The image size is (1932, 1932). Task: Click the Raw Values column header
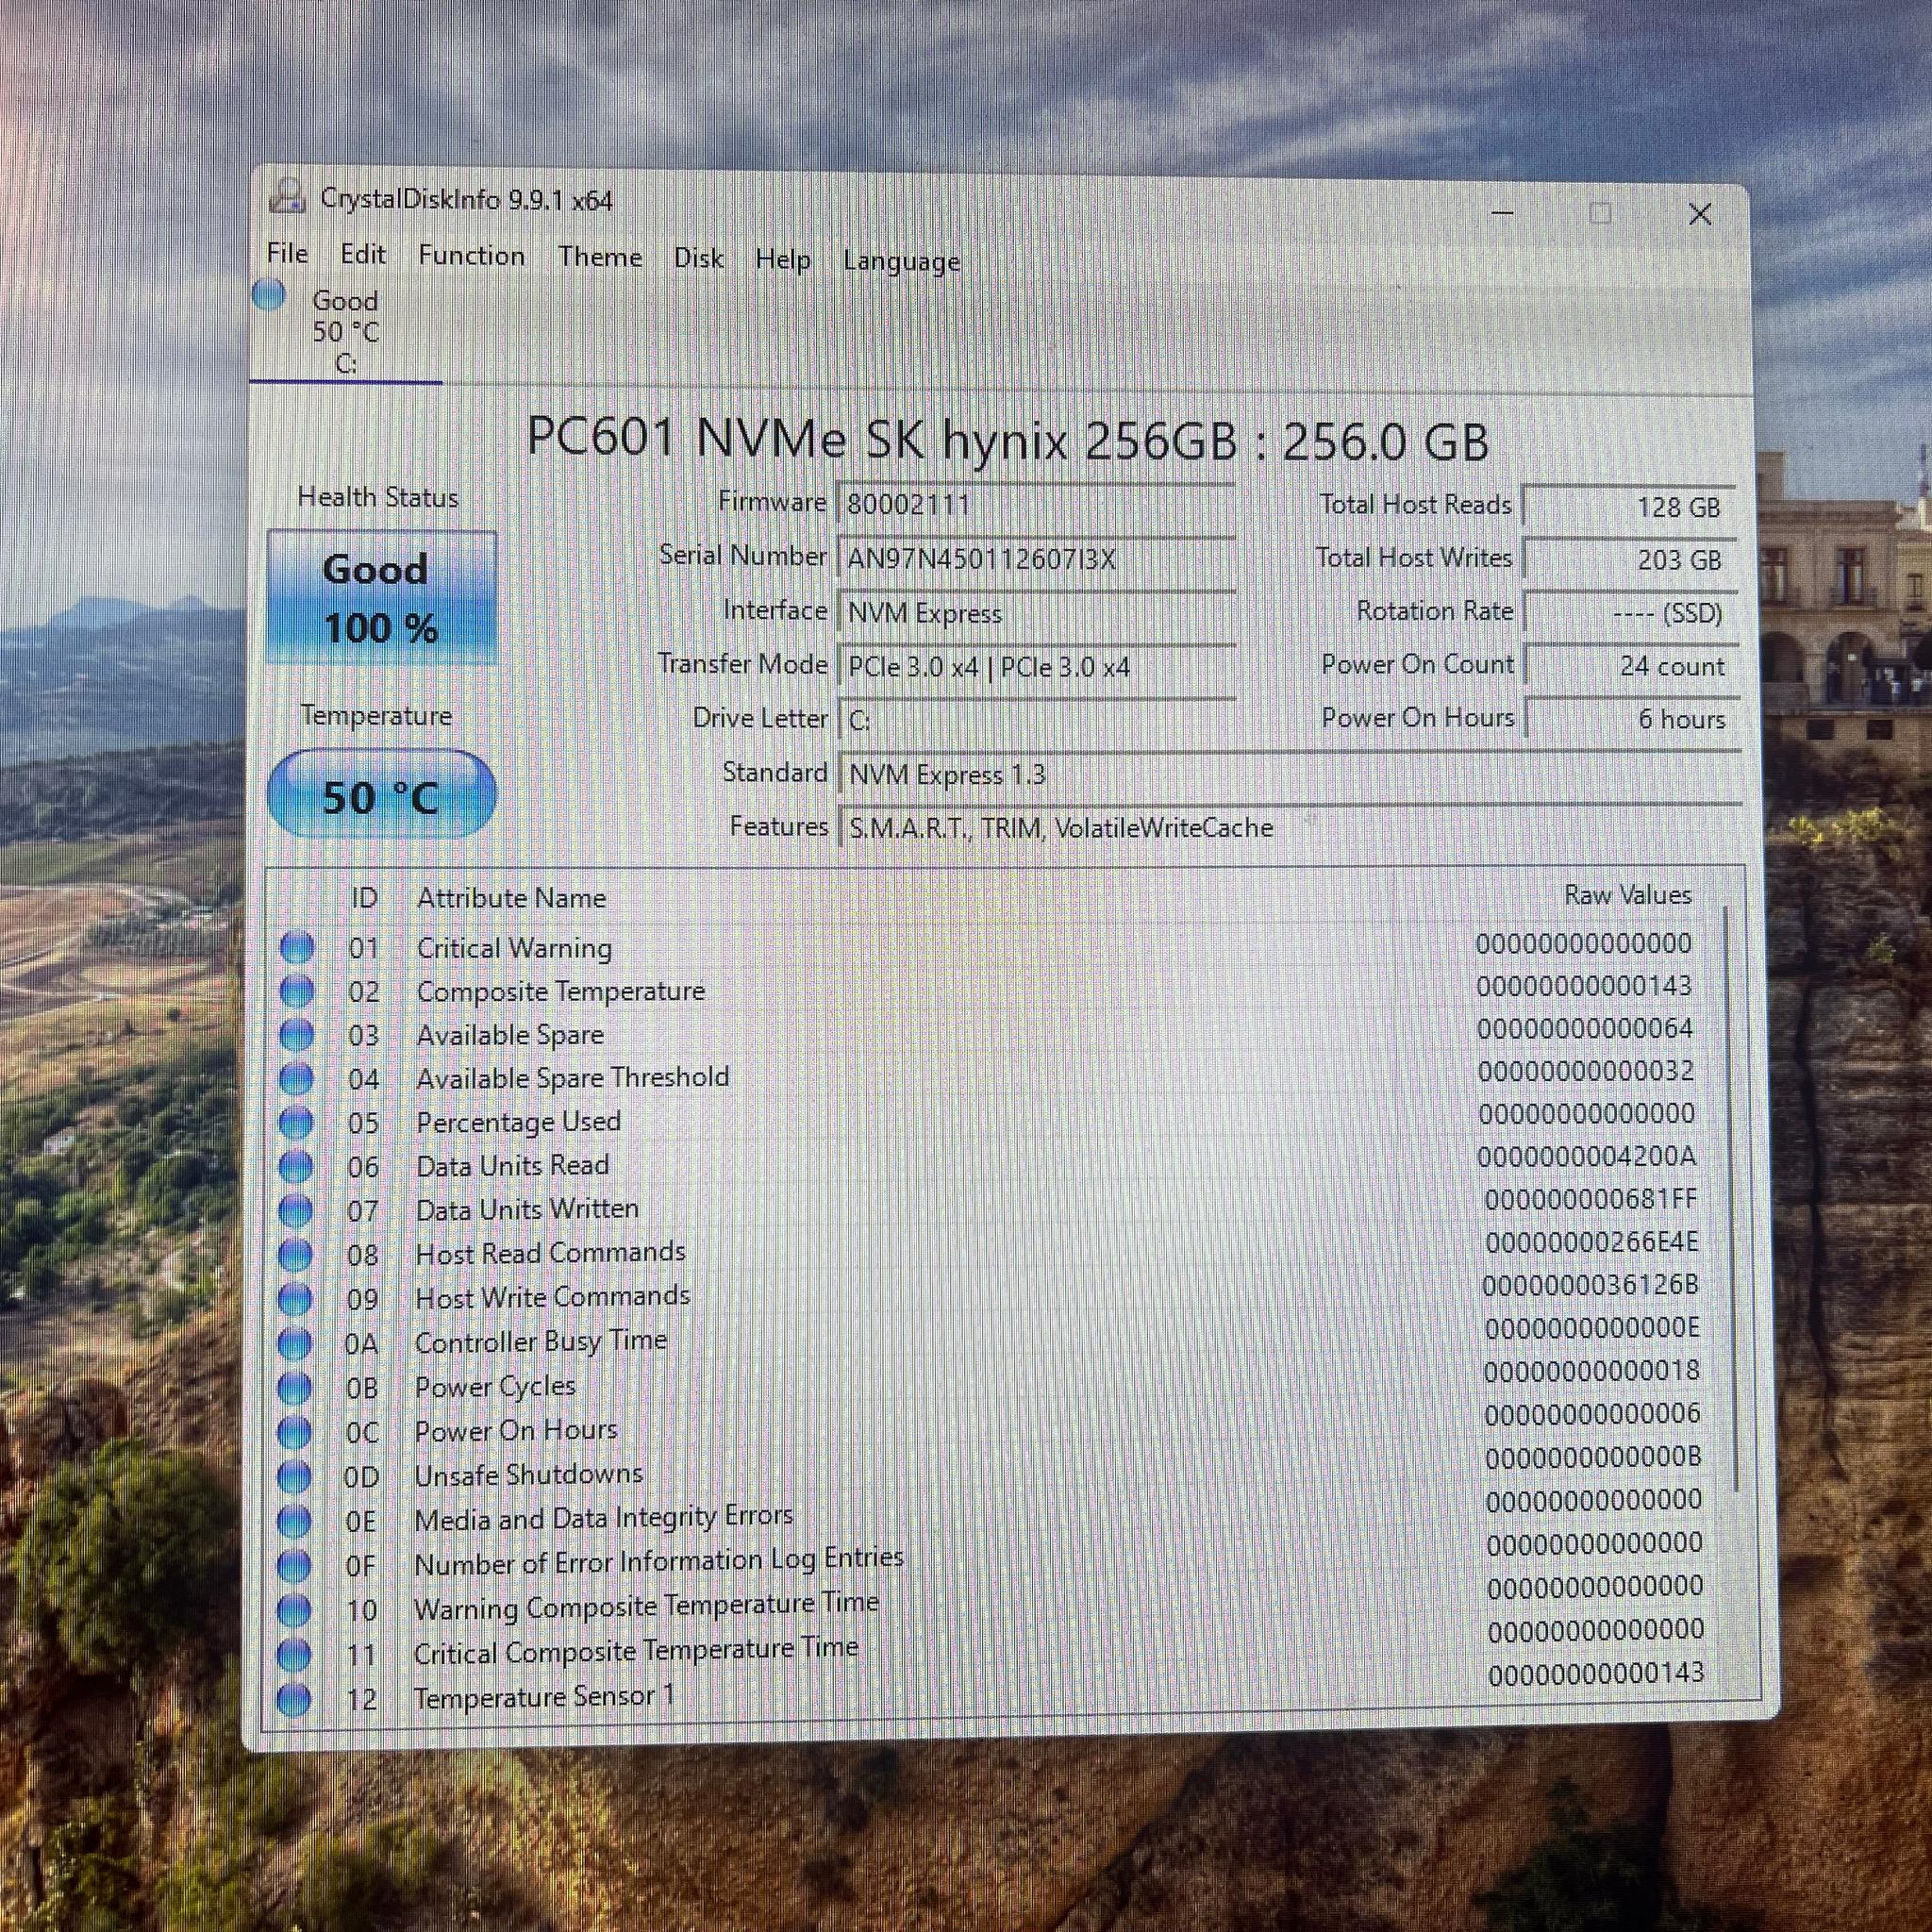pyautogui.click(x=1627, y=894)
